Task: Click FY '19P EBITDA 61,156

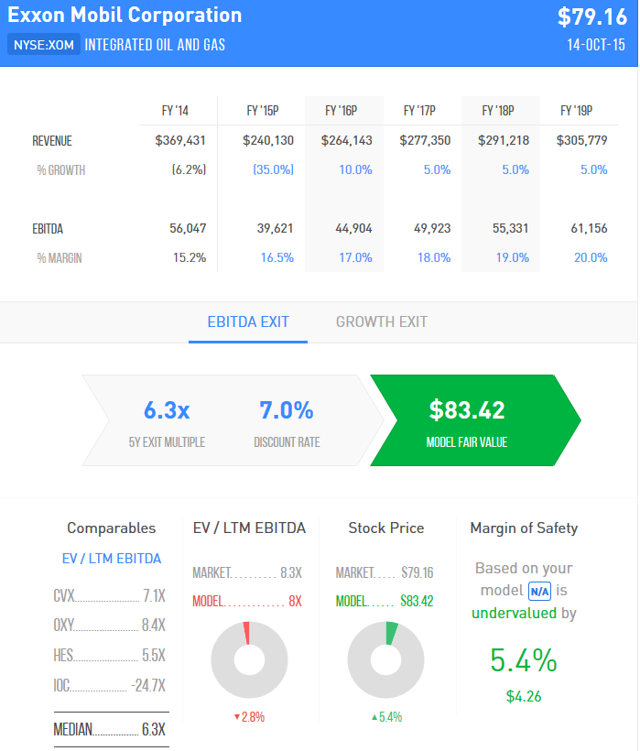Action: point(589,228)
